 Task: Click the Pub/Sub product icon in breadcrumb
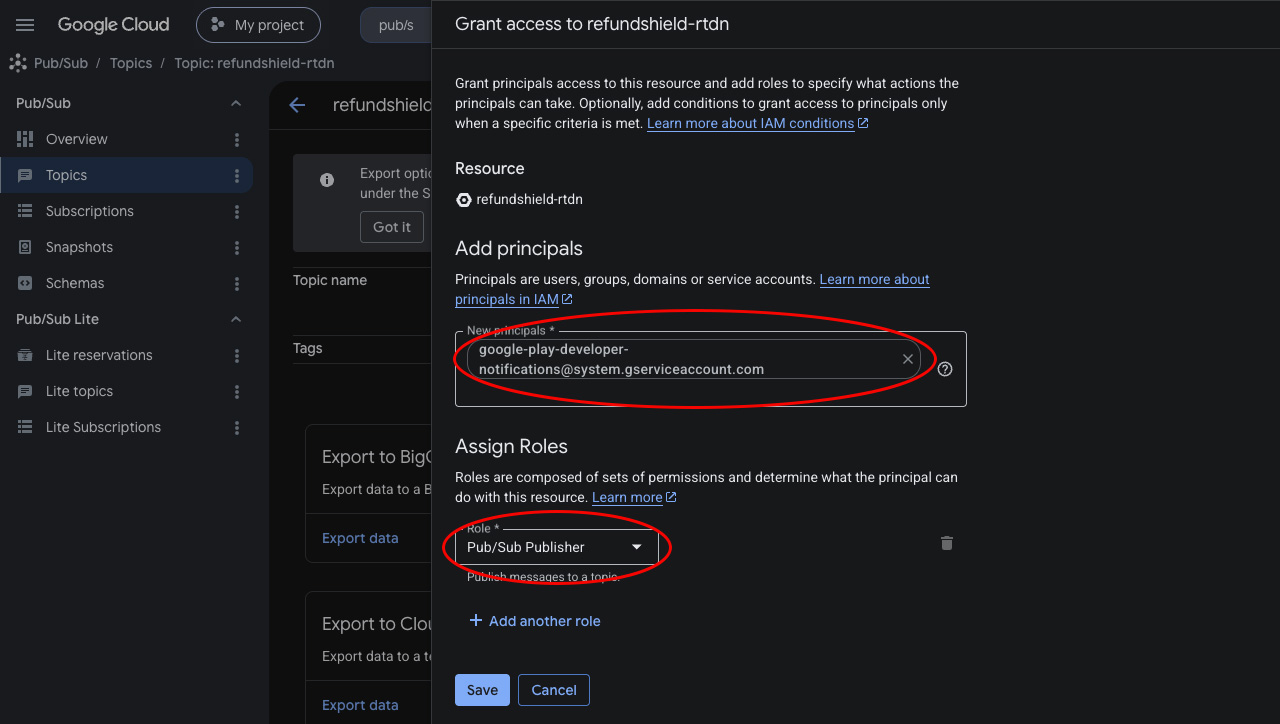[18, 63]
